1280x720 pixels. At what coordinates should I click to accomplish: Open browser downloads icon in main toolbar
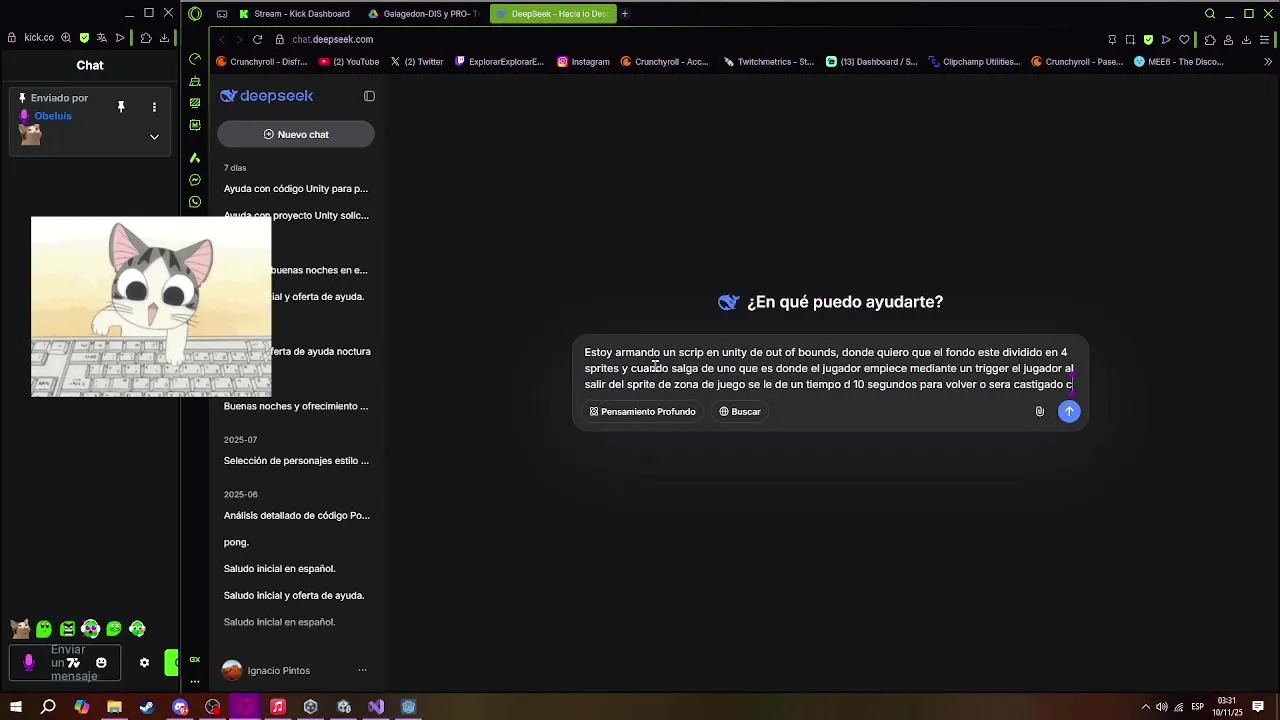[x=1246, y=39]
